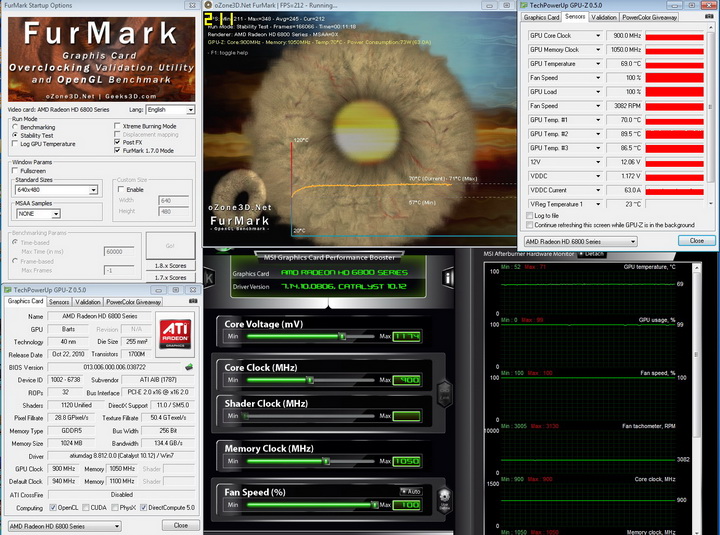Screen dimensions: 720x535
Task: Click the FurMark title bar icon of render window
Action: 208,5
